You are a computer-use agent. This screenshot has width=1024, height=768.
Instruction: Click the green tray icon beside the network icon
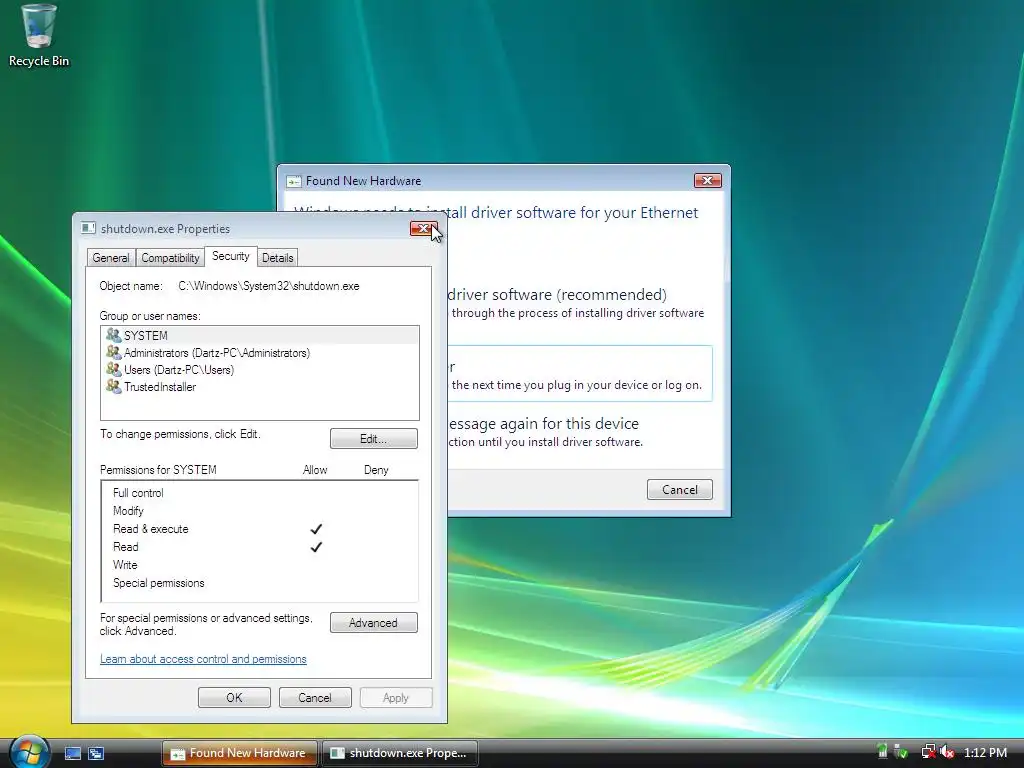901,752
